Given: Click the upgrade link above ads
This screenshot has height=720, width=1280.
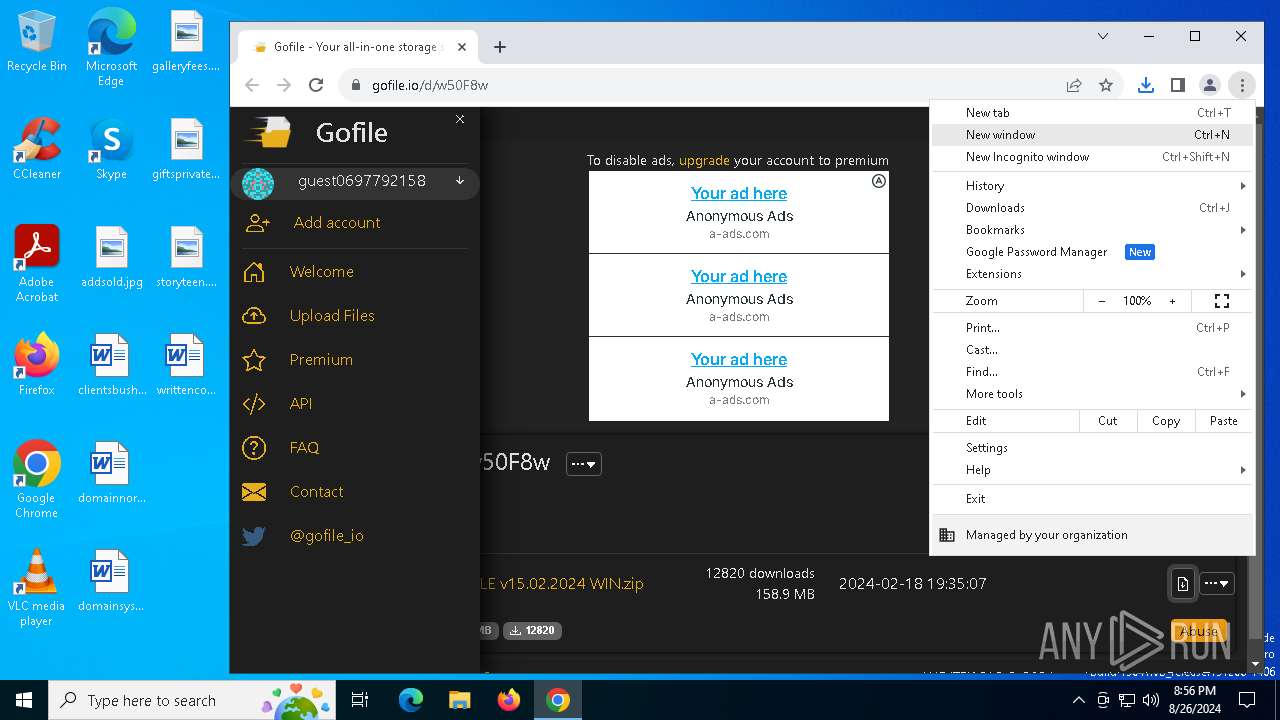Looking at the screenshot, I should [704, 160].
